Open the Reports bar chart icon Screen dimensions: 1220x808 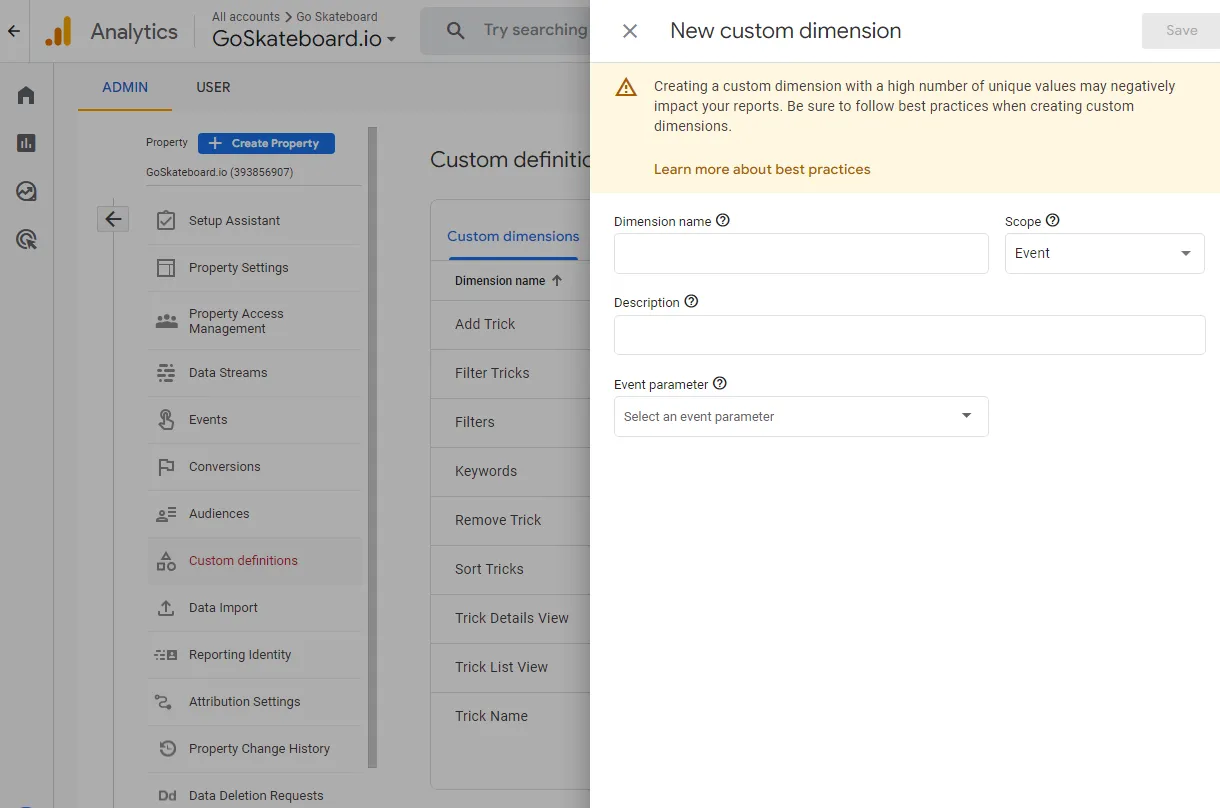[x=26, y=143]
